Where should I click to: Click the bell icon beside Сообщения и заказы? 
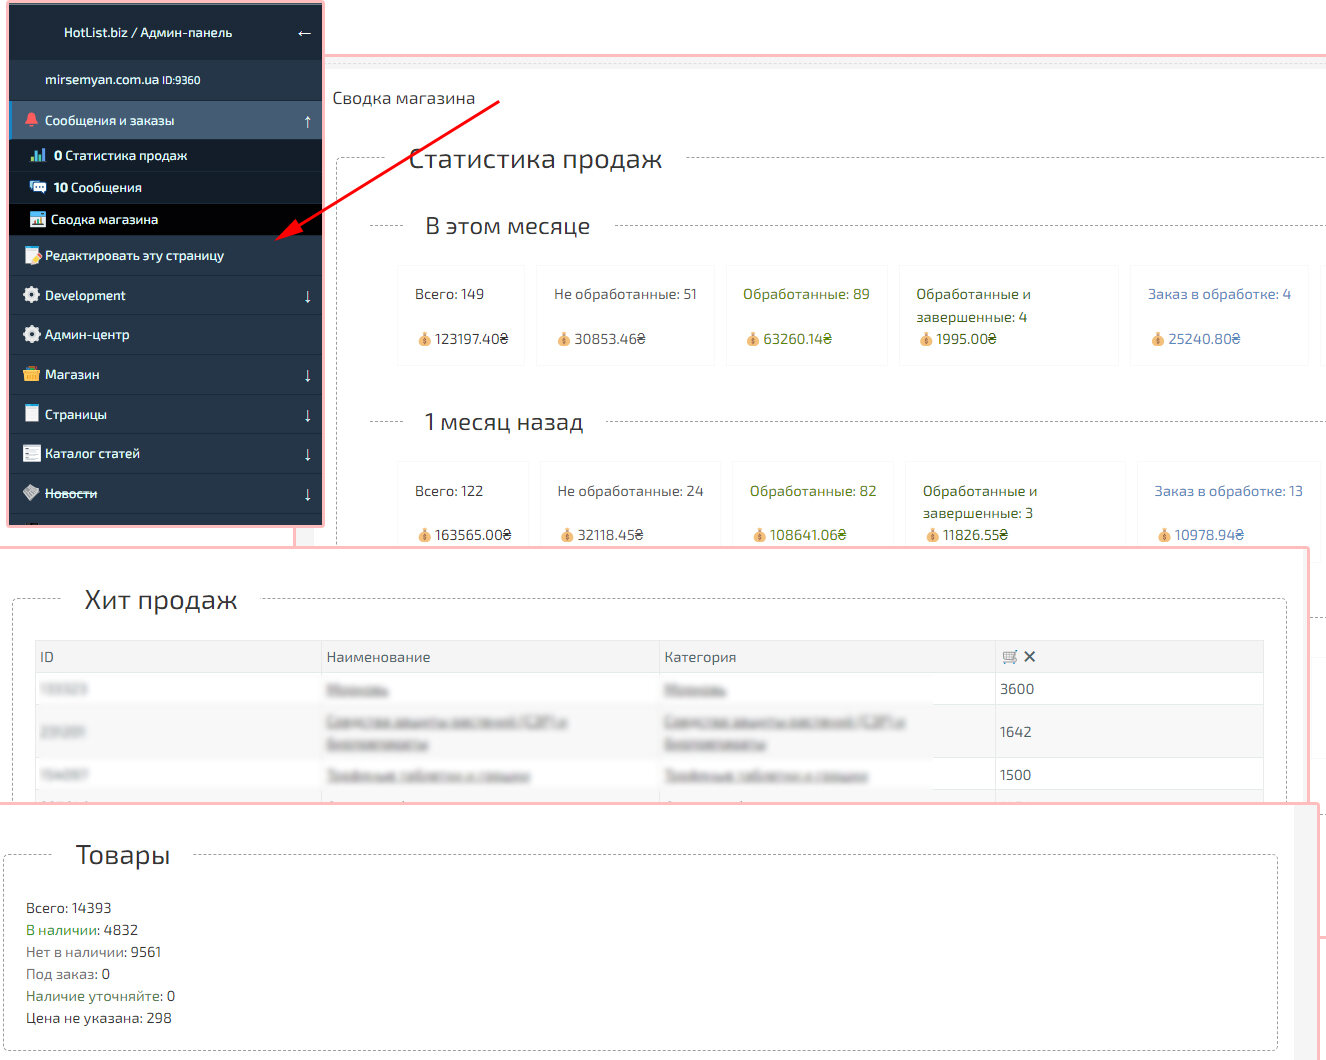pos(31,120)
